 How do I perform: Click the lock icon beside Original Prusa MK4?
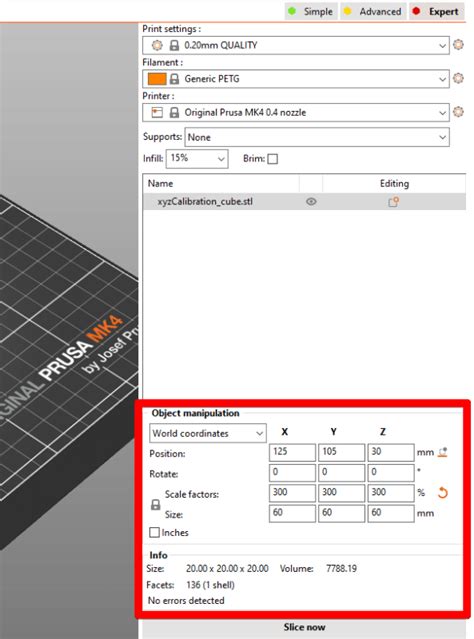(174, 112)
